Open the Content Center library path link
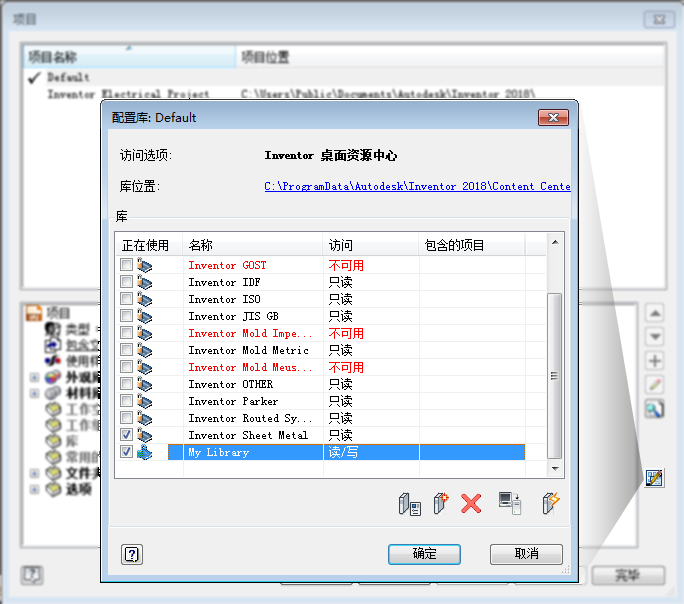The width and height of the screenshot is (684, 604). [x=417, y=187]
